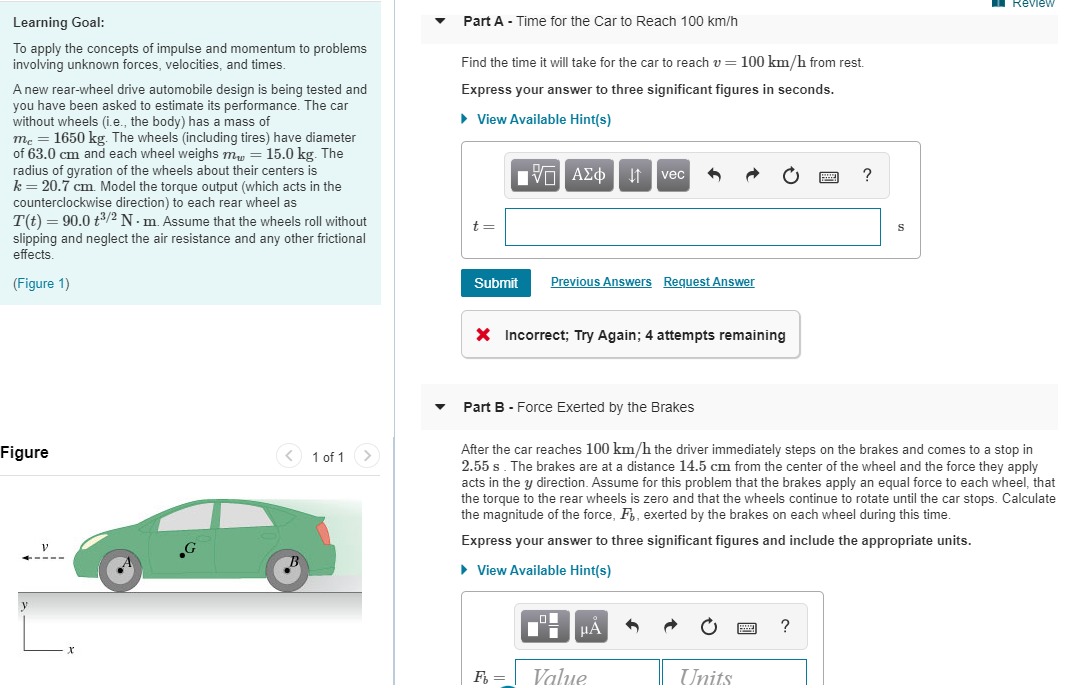Open the on-screen keyboard icon
This screenshot has height=688, width=1066.
point(829,174)
